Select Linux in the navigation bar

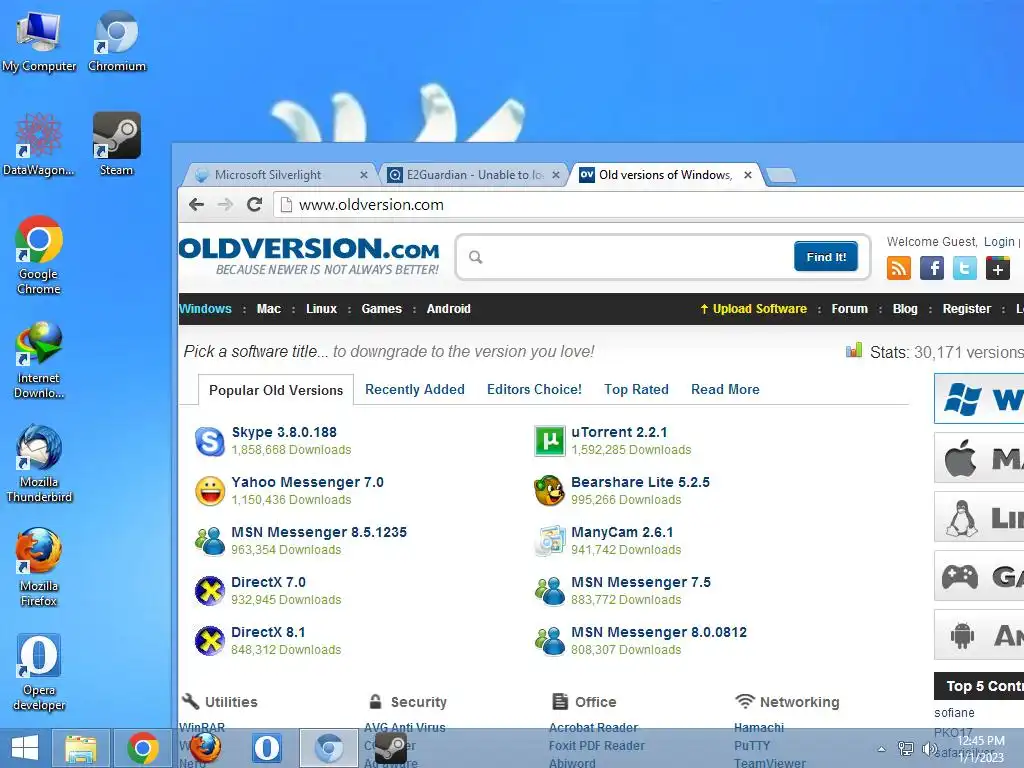click(321, 309)
